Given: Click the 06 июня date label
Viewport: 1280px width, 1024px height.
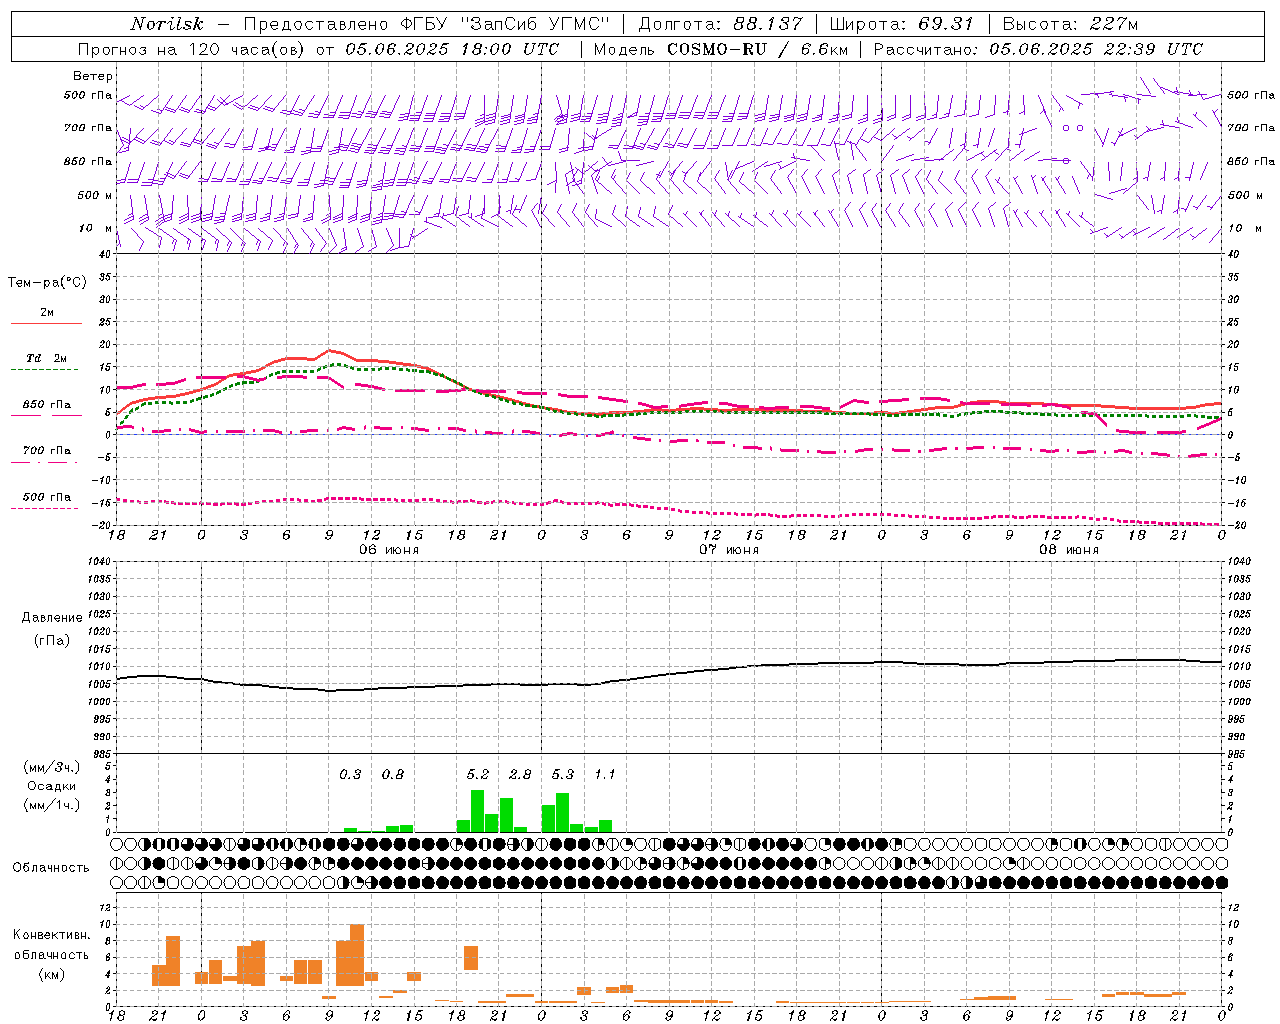Looking at the screenshot, I should tap(389, 550).
